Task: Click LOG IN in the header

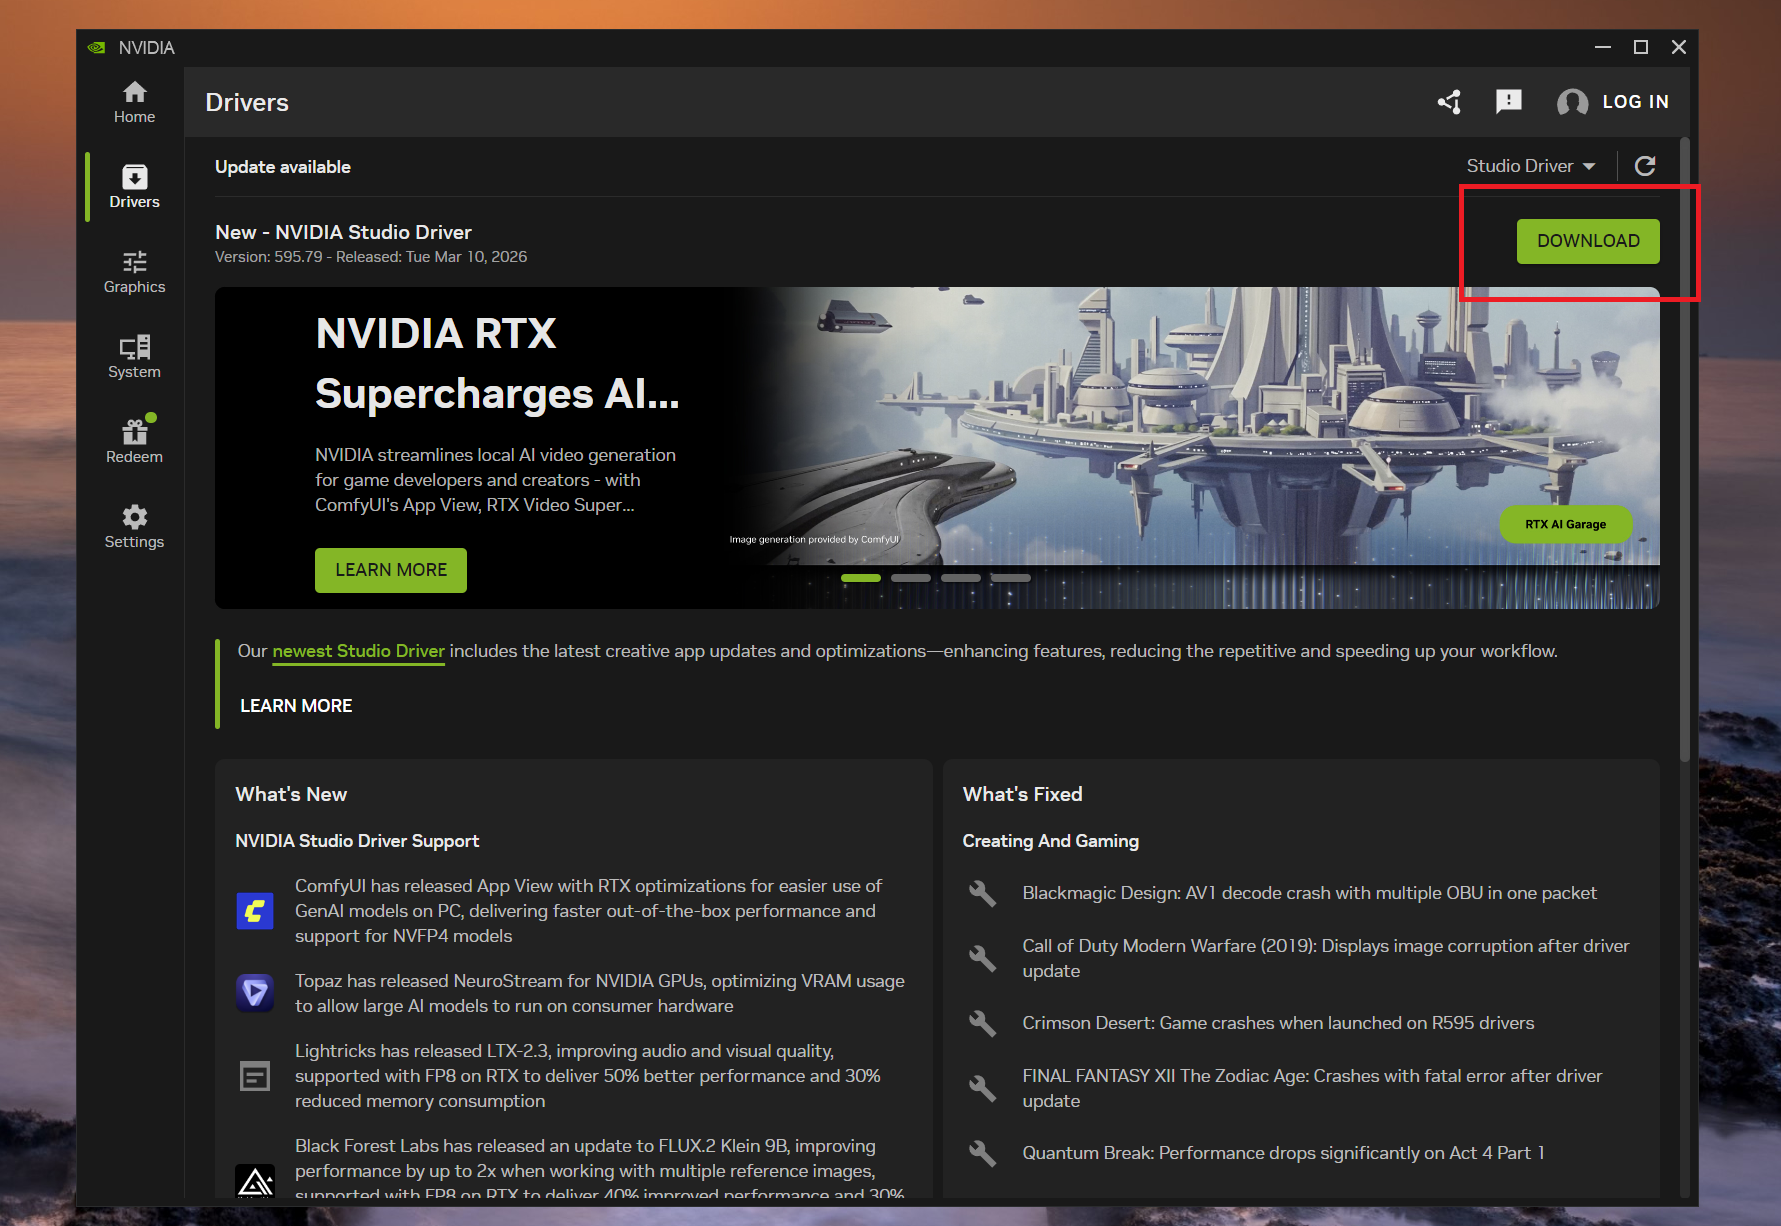Action: [x=1613, y=102]
